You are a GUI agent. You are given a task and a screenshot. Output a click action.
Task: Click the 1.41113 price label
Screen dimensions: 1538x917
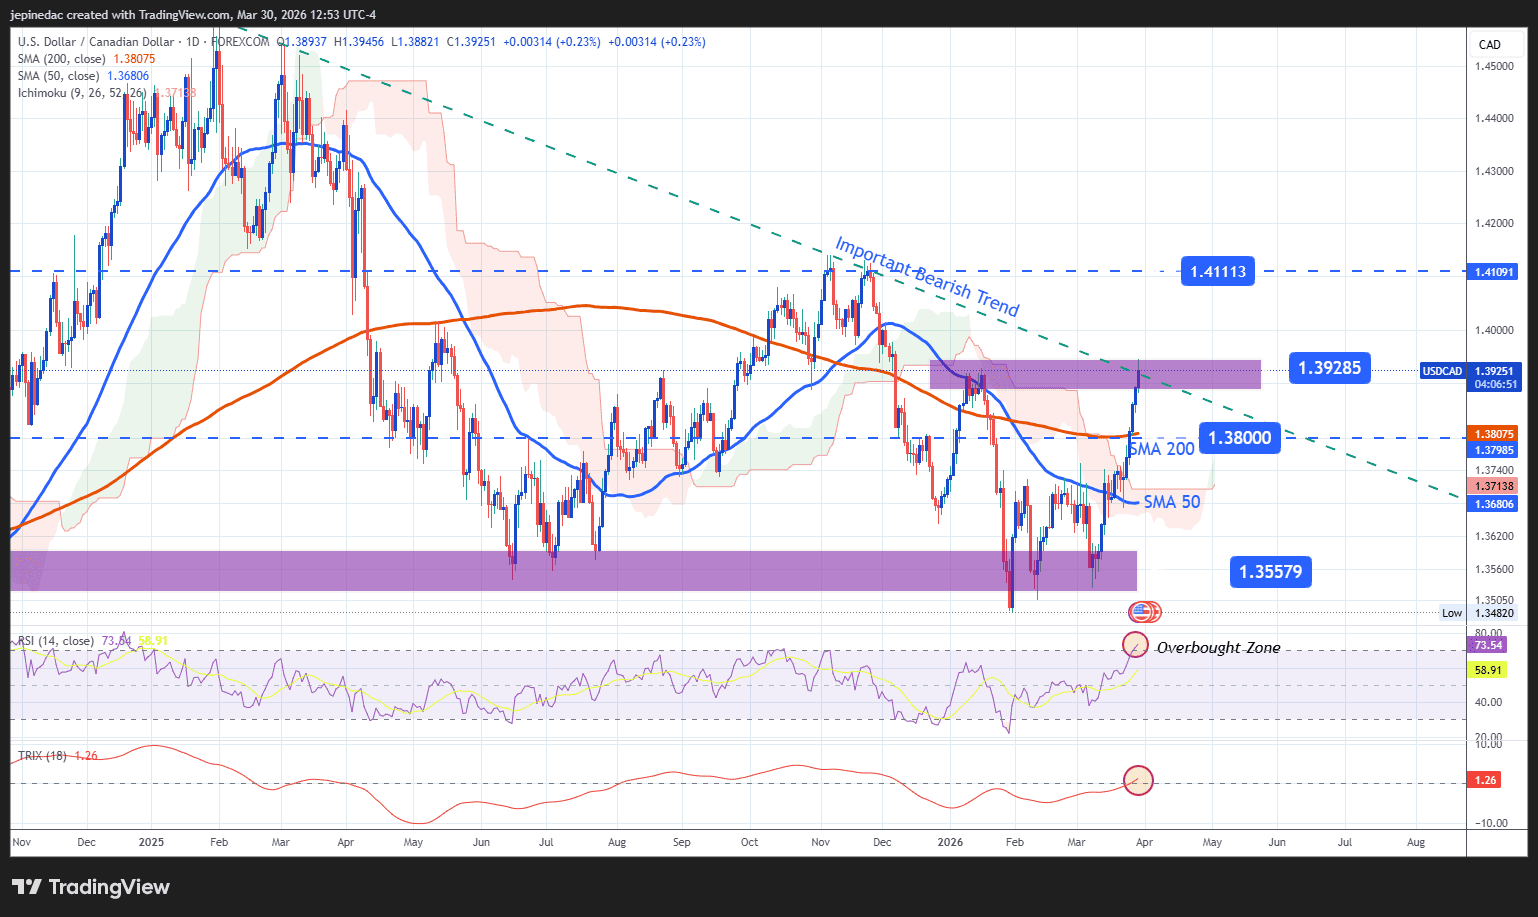pos(1217,271)
